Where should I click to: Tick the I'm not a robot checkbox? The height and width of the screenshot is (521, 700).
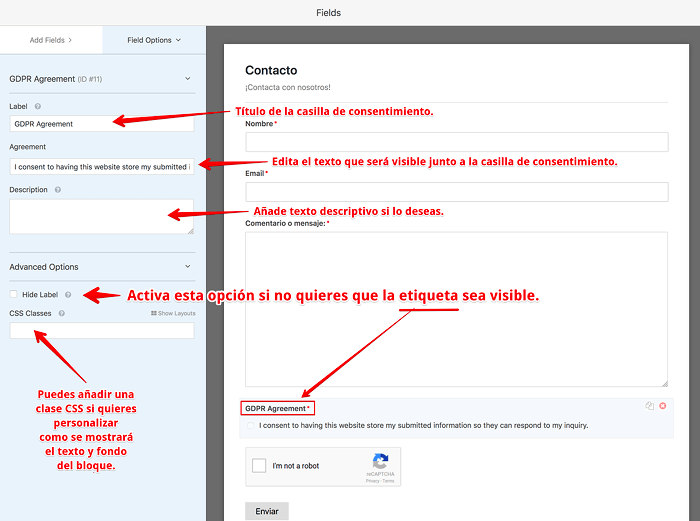click(259, 466)
